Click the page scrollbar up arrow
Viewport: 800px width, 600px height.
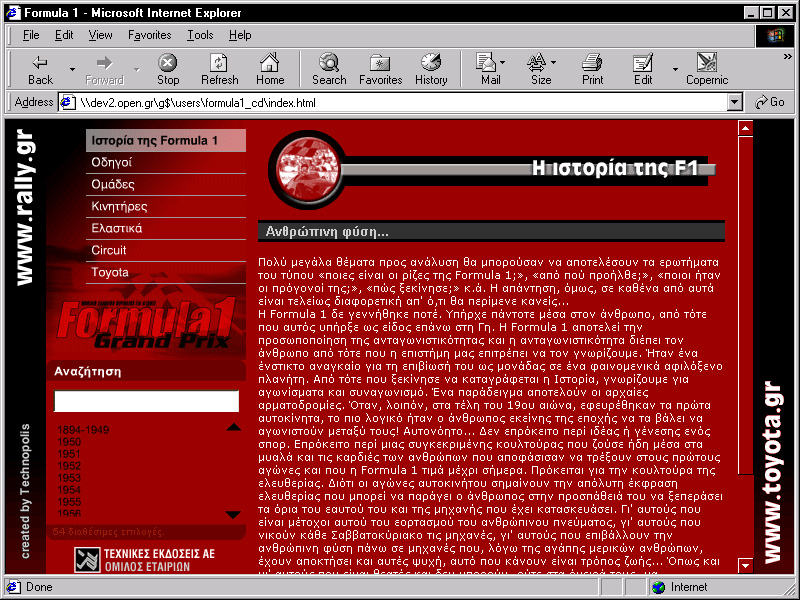pos(745,128)
